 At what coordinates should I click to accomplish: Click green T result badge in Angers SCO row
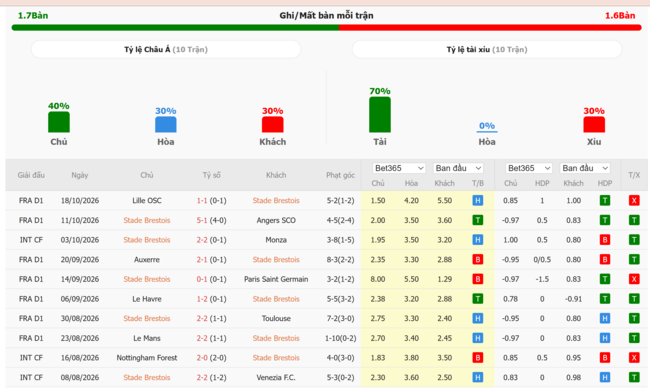pos(478,220)
